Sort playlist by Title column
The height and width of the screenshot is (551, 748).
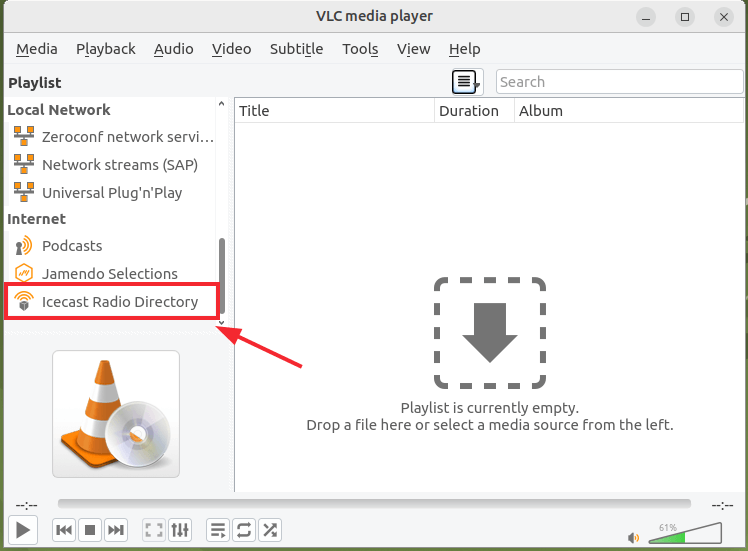(x=335, y=111)
